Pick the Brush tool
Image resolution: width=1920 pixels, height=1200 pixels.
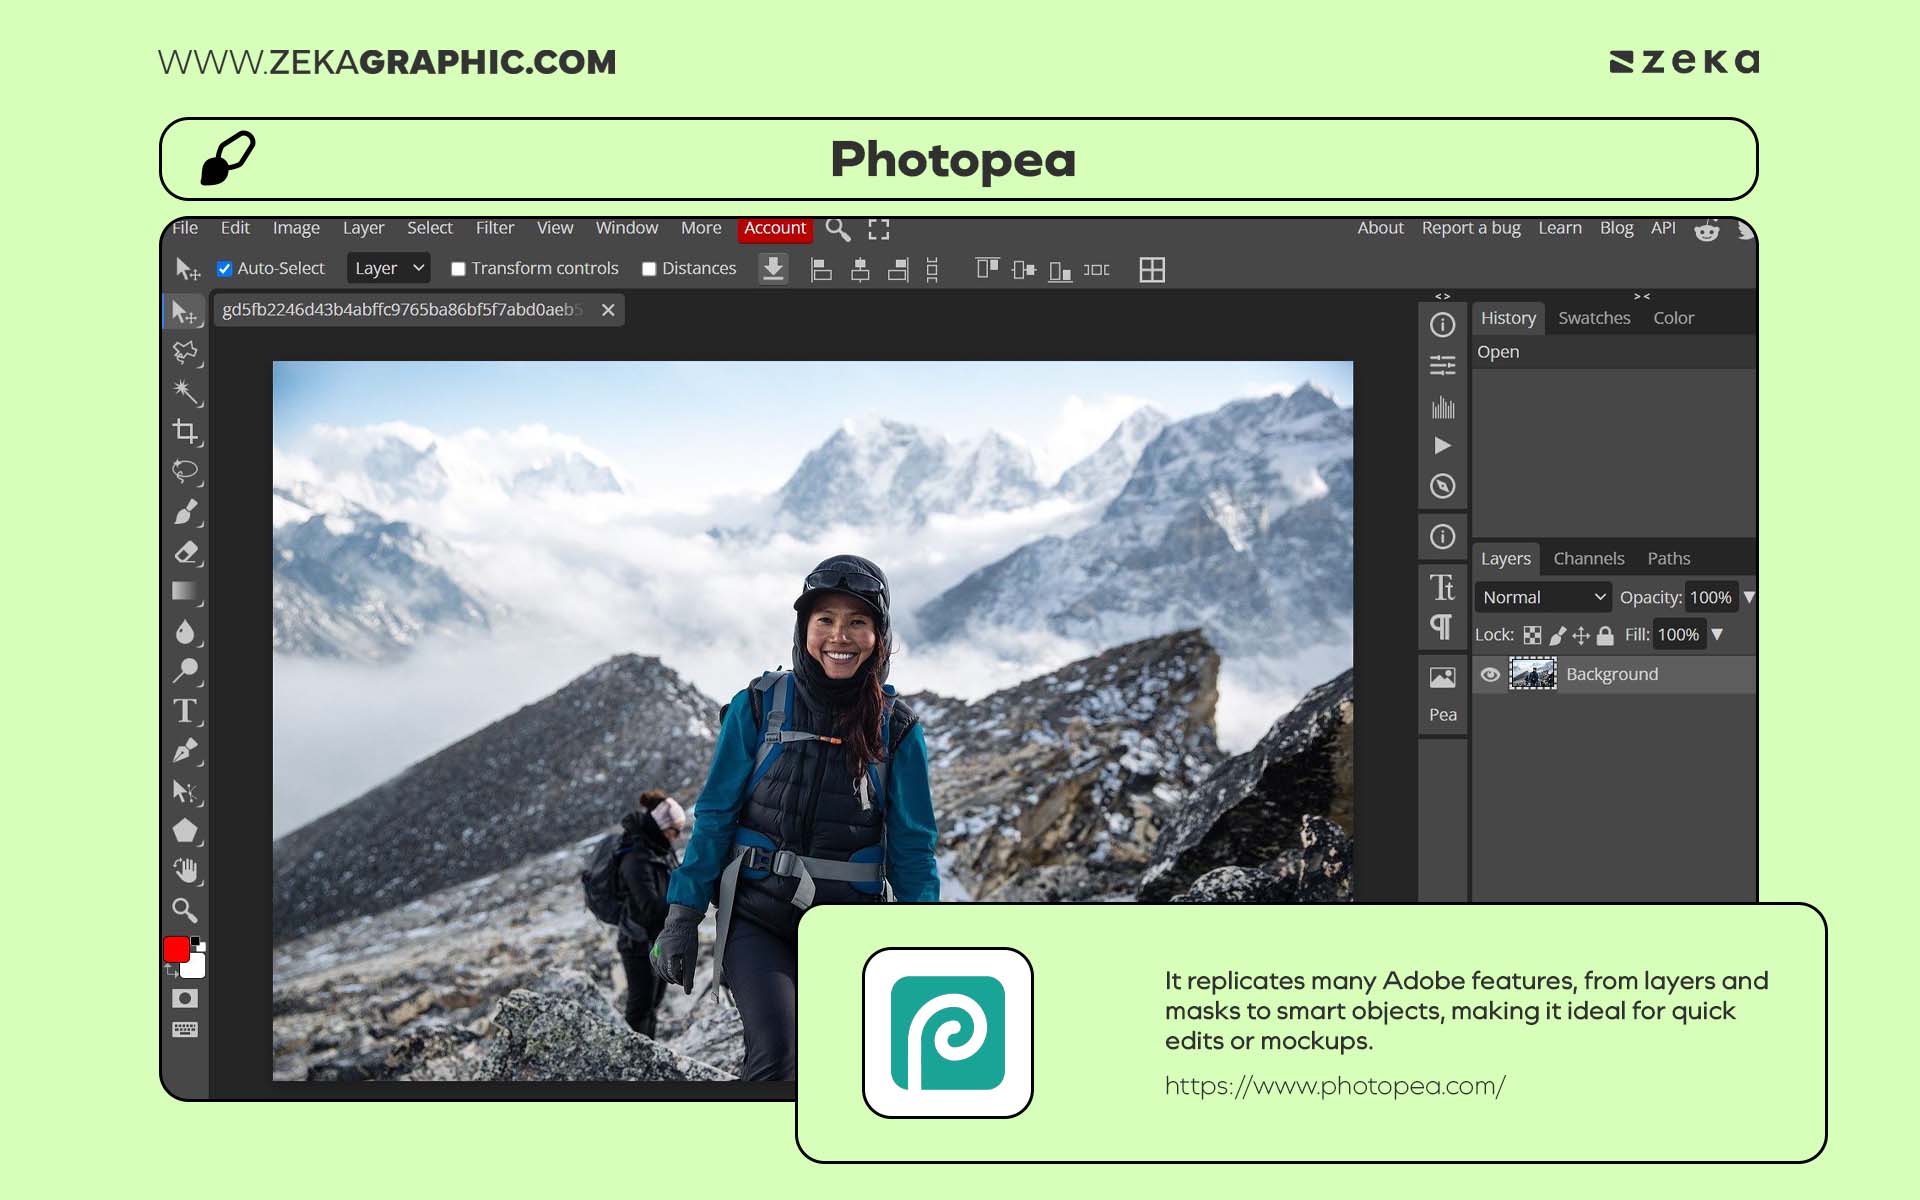(185, 512)
